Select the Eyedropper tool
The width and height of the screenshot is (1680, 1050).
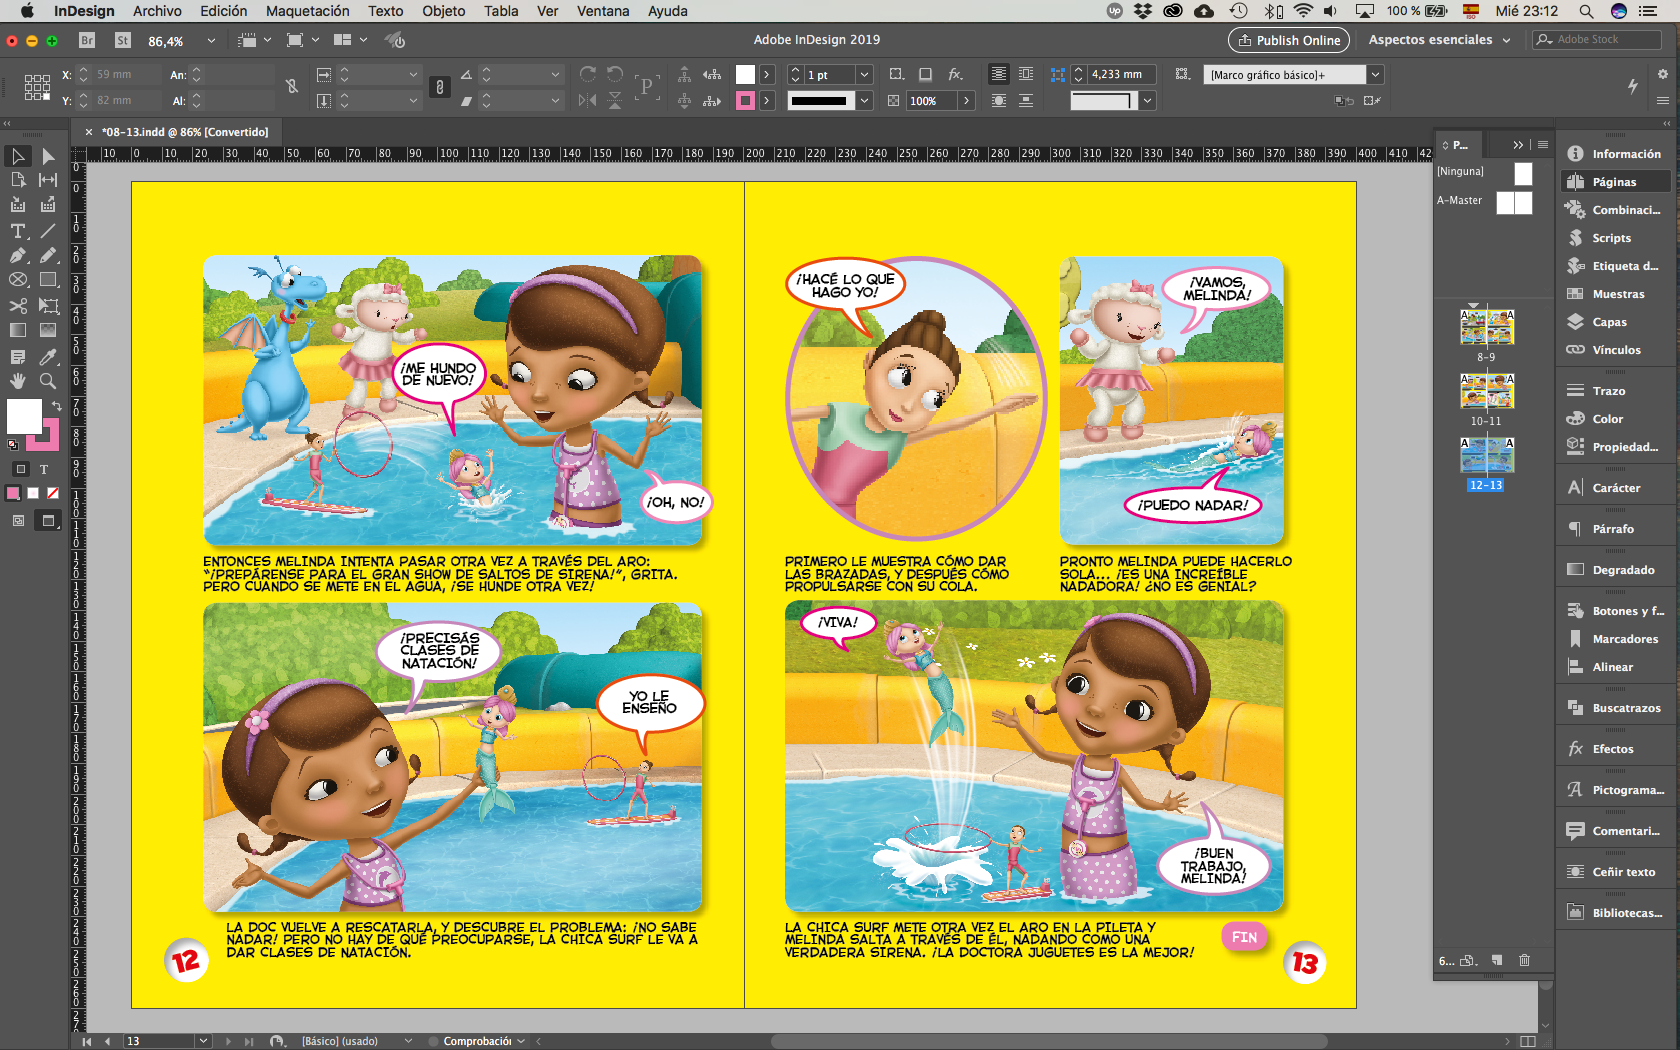[48, 356]
